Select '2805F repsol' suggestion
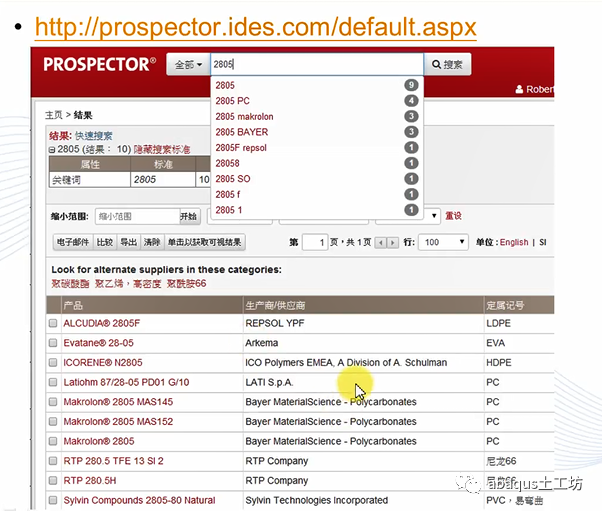Image resolution: width=602 pixels, height=511 pixels. [317, 148]
